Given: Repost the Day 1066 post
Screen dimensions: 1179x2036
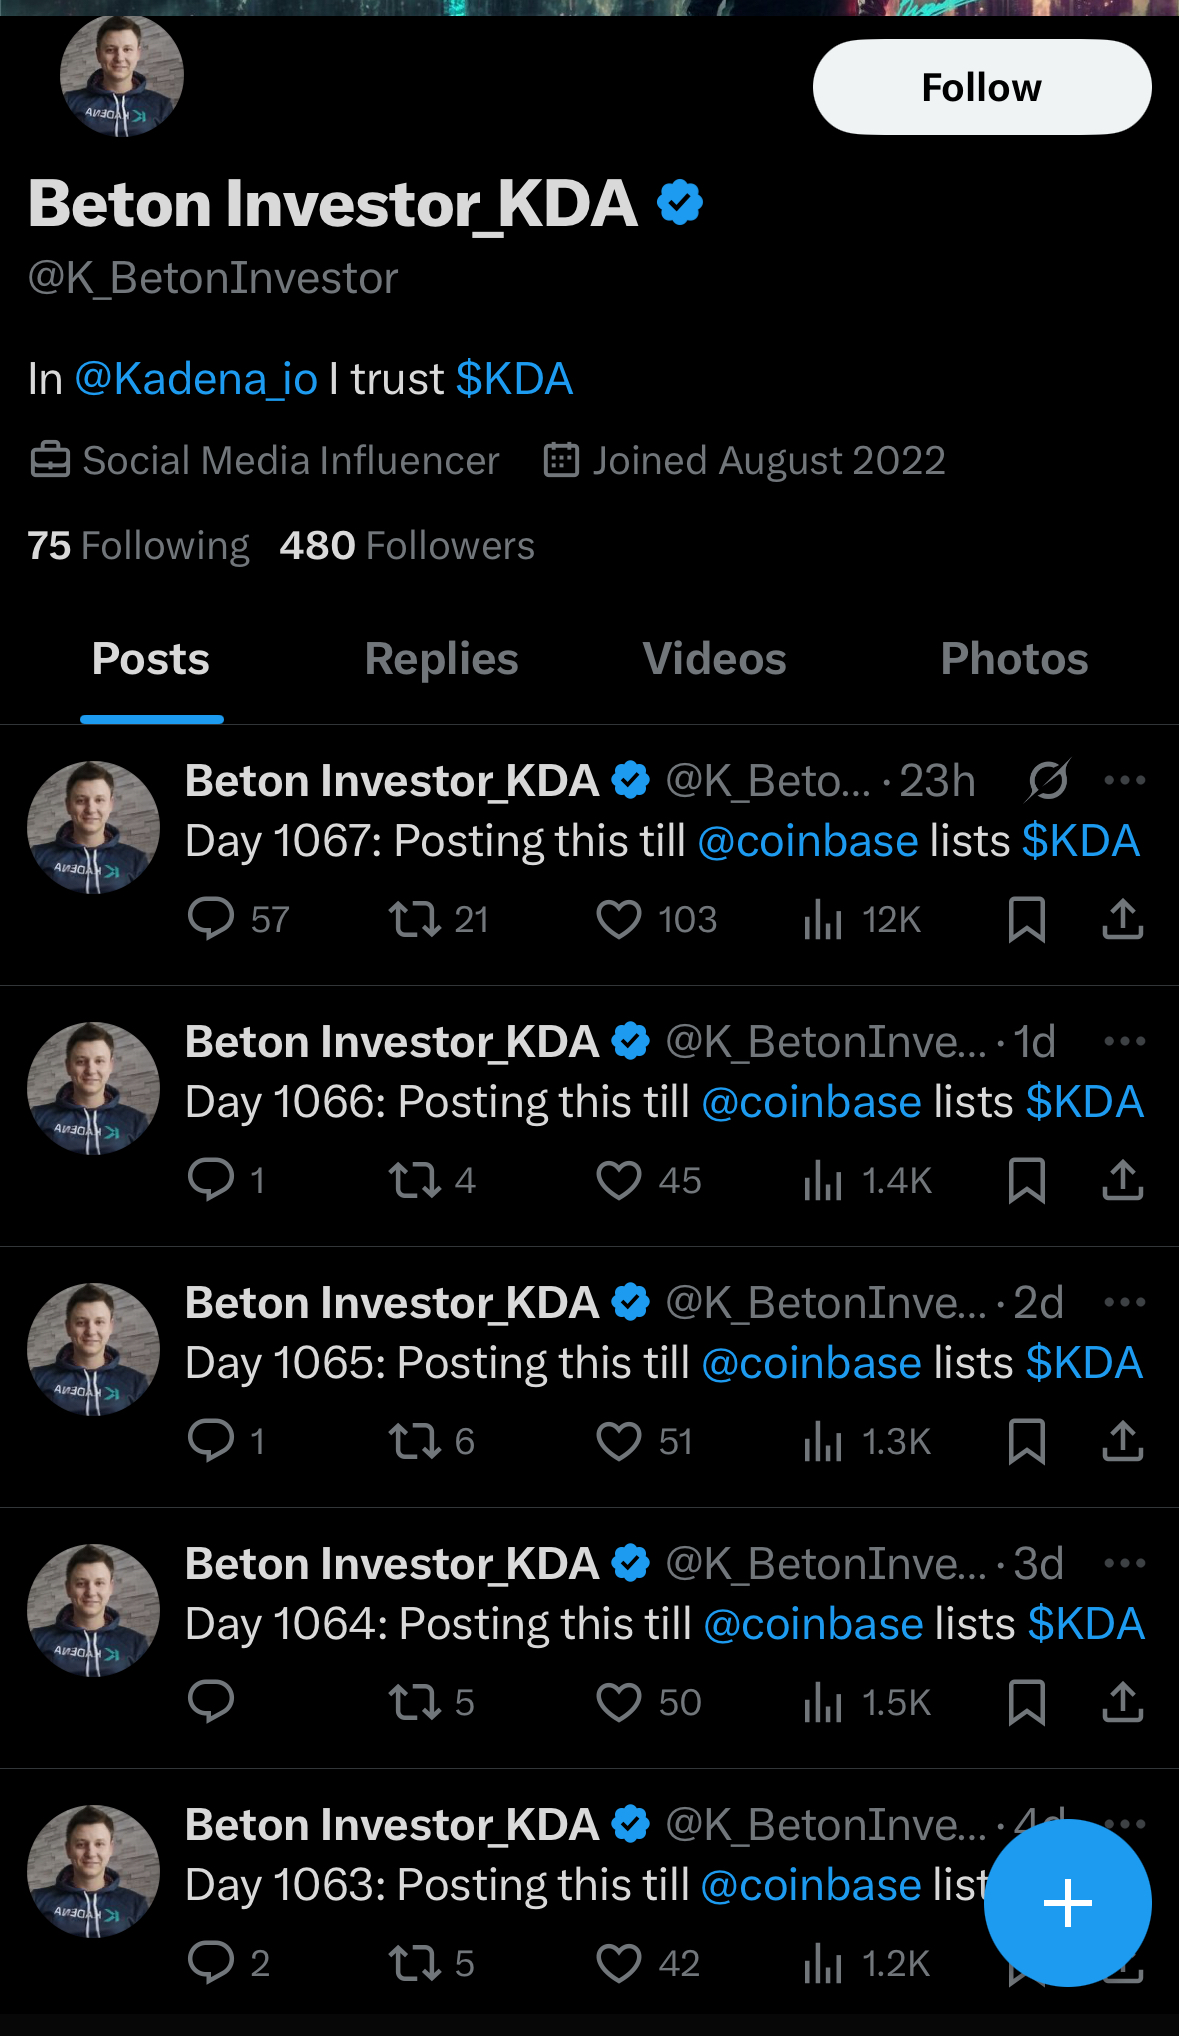Looking at the screenshot, I should click(414, 1180).
